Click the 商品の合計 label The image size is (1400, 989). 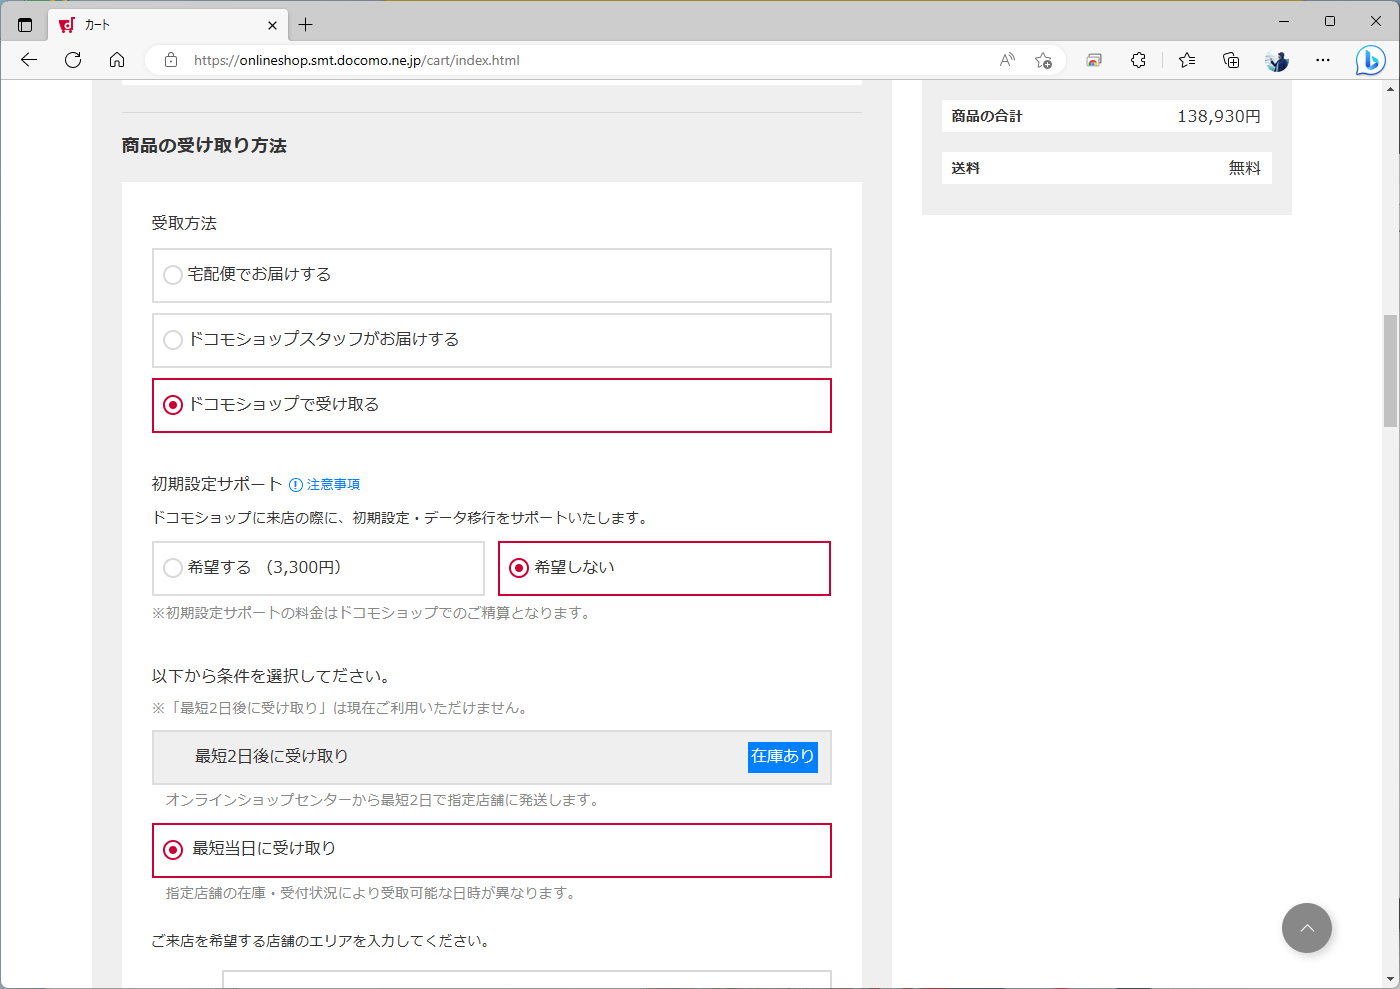[x=987, y=116]
